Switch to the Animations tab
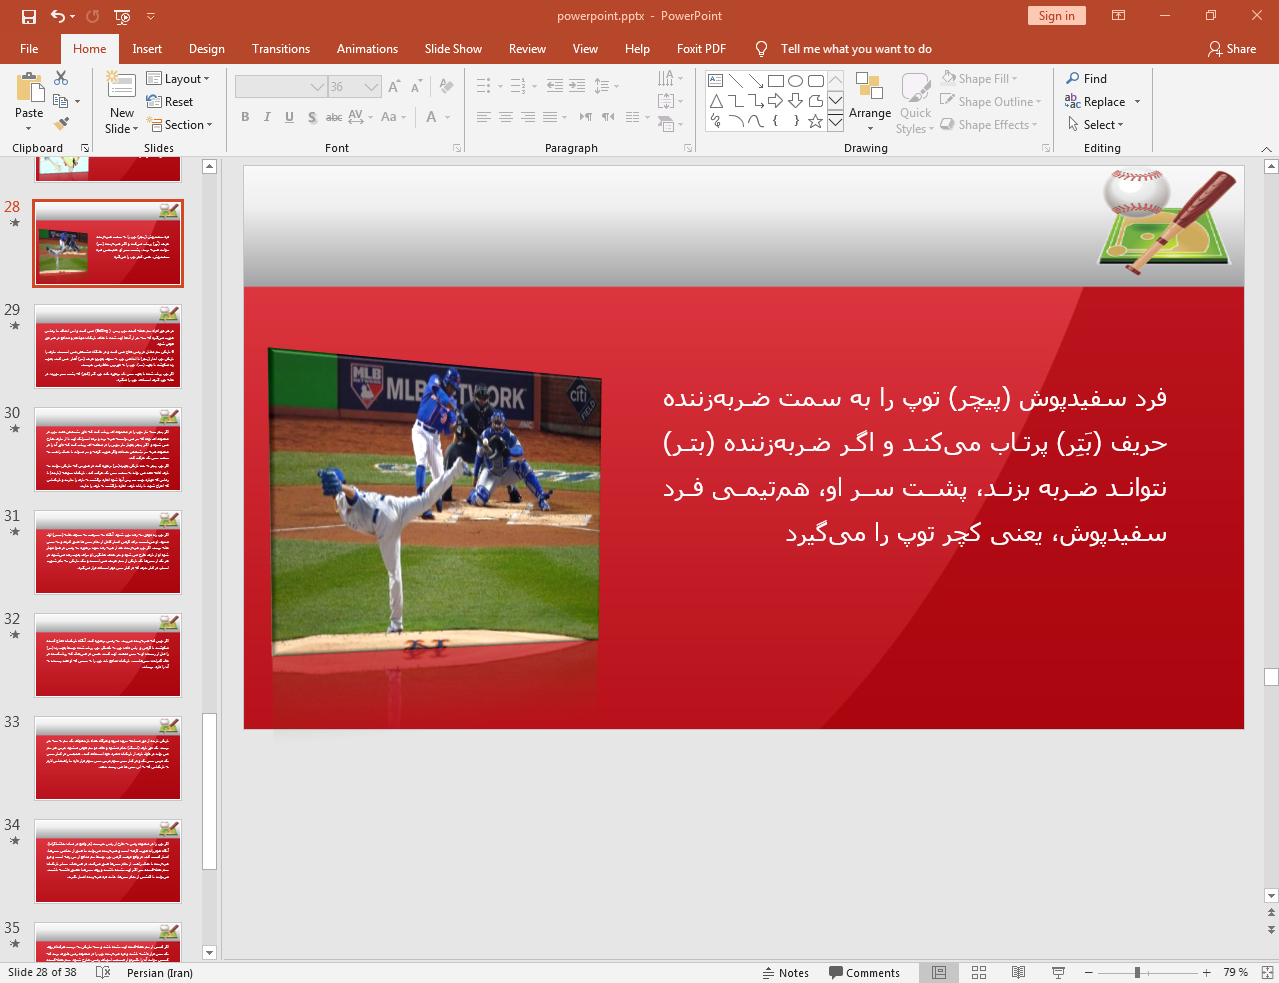The width and height of the screenshot is (1279, 983). point(367,48)
